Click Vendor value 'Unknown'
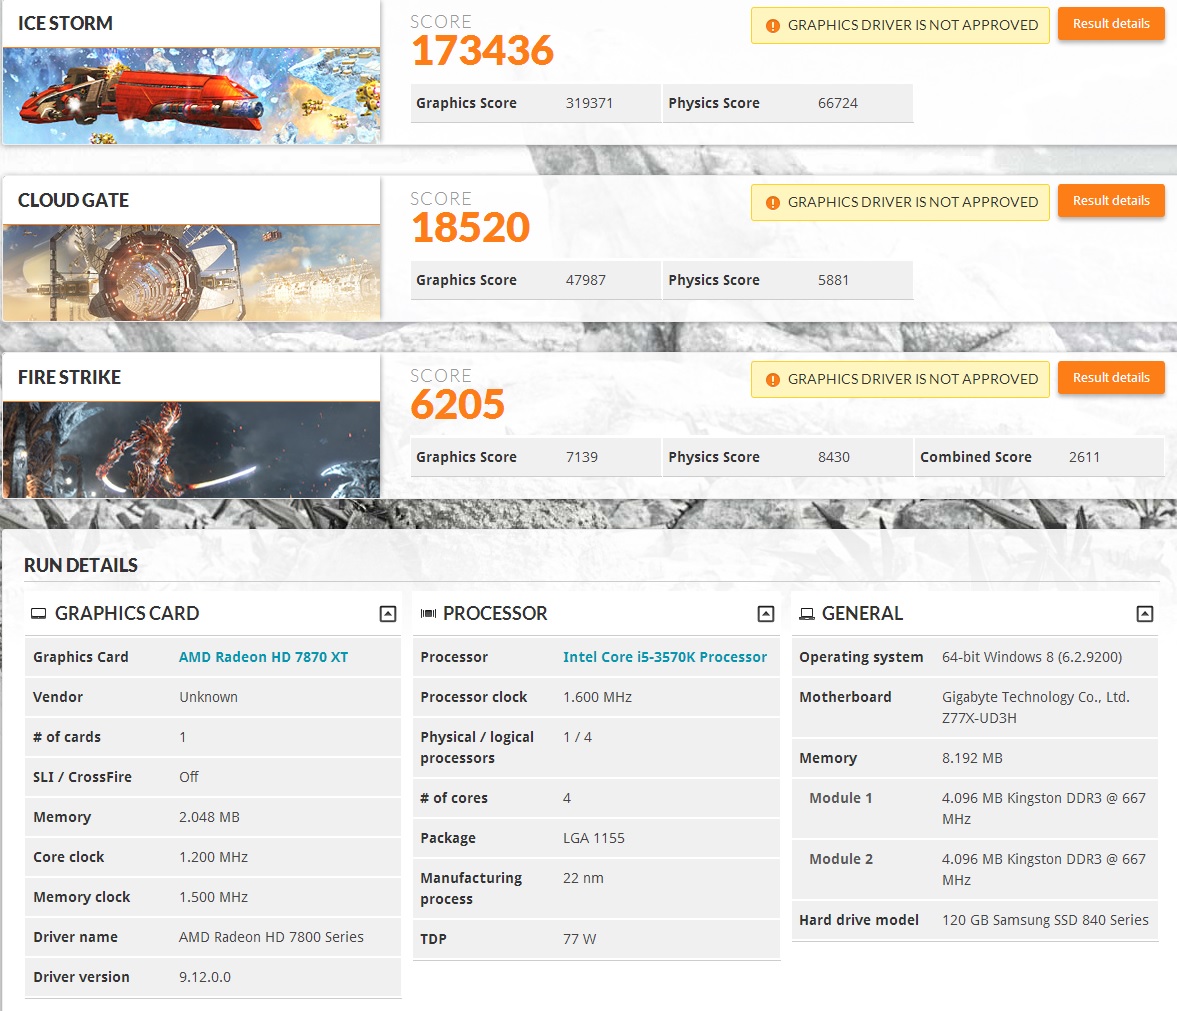Image resolution: width=1177 pixels, height=1011 pixels. (208, 697)
